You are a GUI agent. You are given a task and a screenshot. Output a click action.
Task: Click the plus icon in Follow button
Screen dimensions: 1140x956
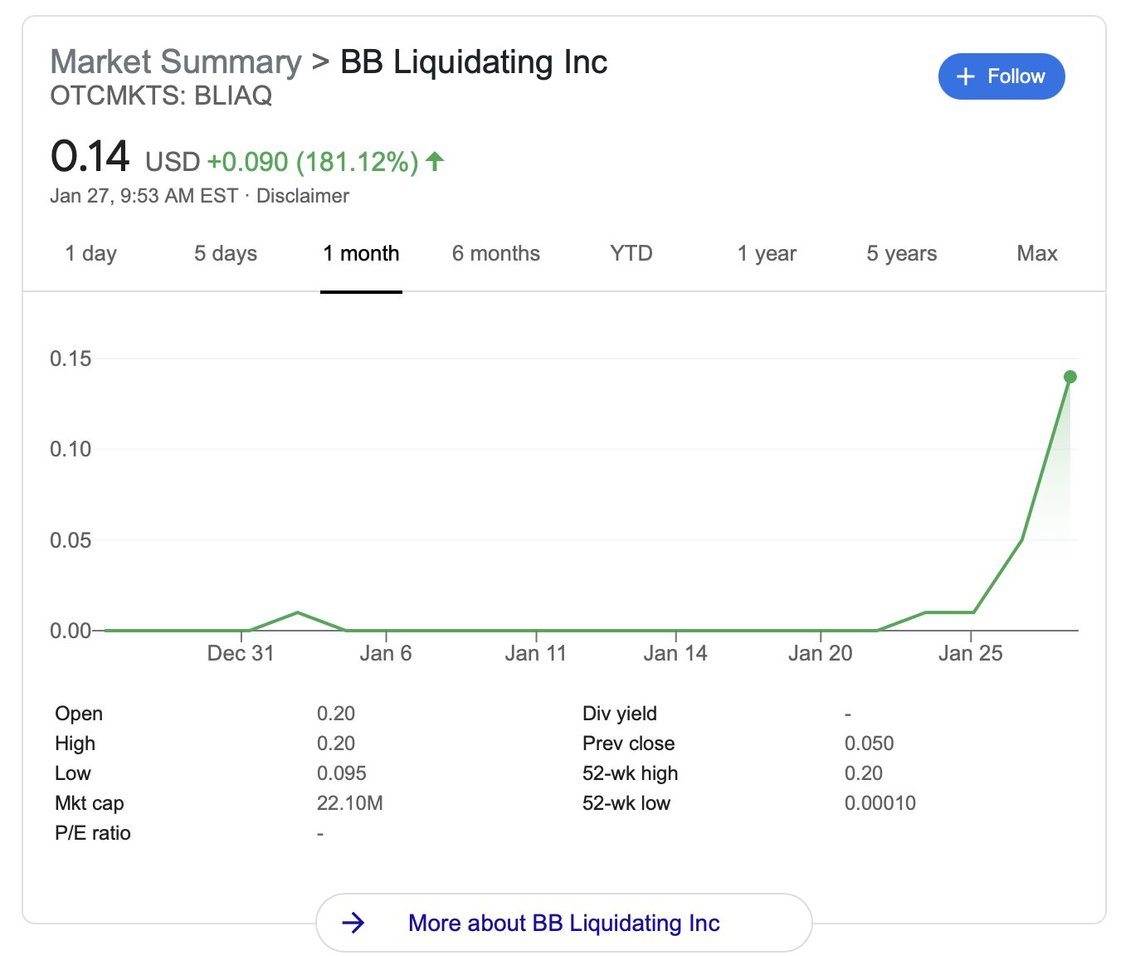965,76
